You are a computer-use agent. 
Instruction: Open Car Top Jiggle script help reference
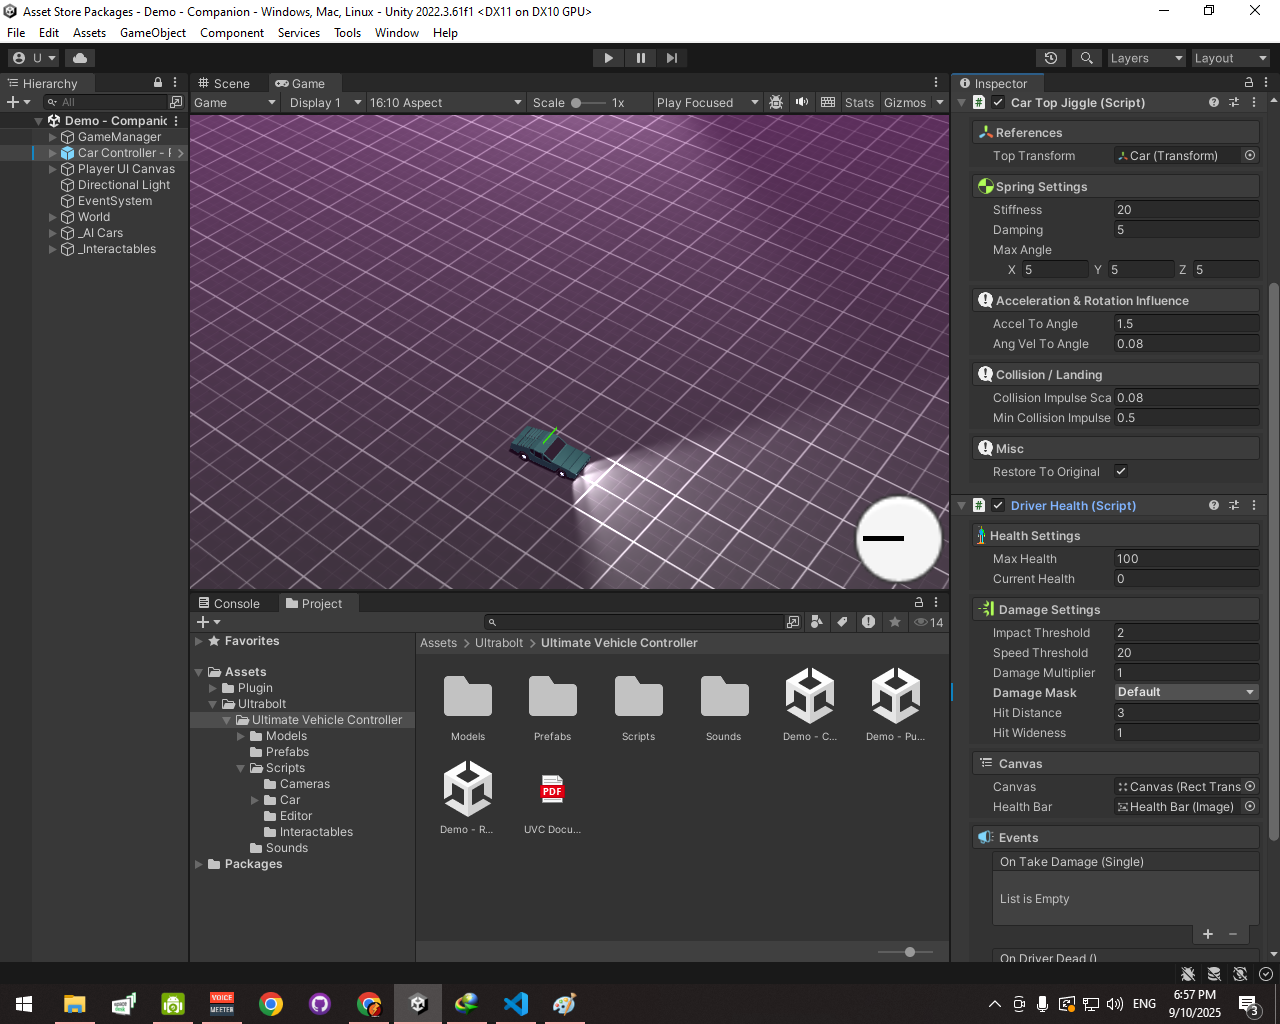[x=1214, y=102]
